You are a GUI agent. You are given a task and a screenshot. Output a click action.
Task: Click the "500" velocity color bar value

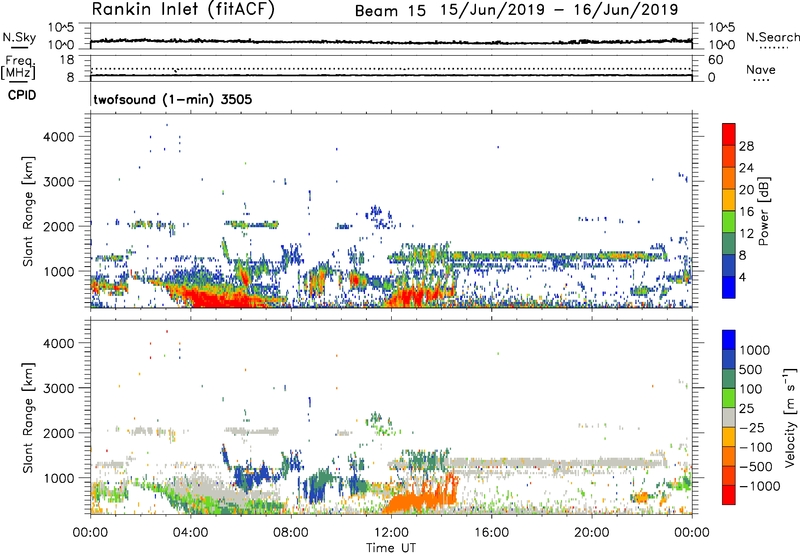[749, 370]
